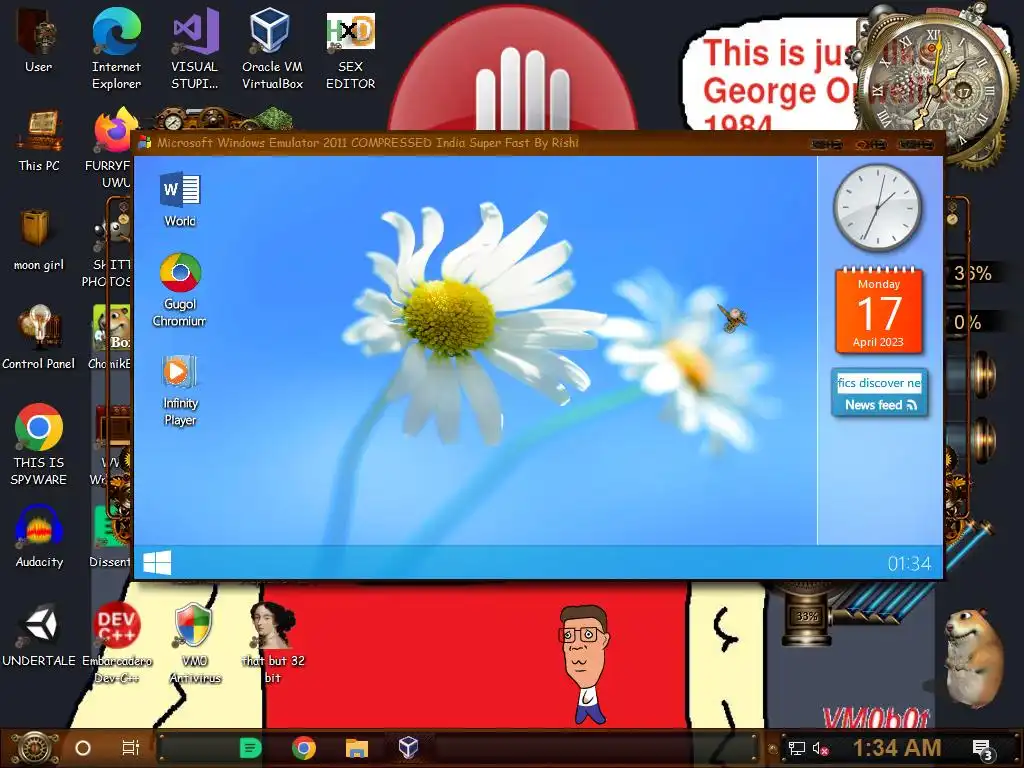This screenshot has width=1024, height=768.
Task: Open This PC desktop icon
Action: (x=39, y=140)
